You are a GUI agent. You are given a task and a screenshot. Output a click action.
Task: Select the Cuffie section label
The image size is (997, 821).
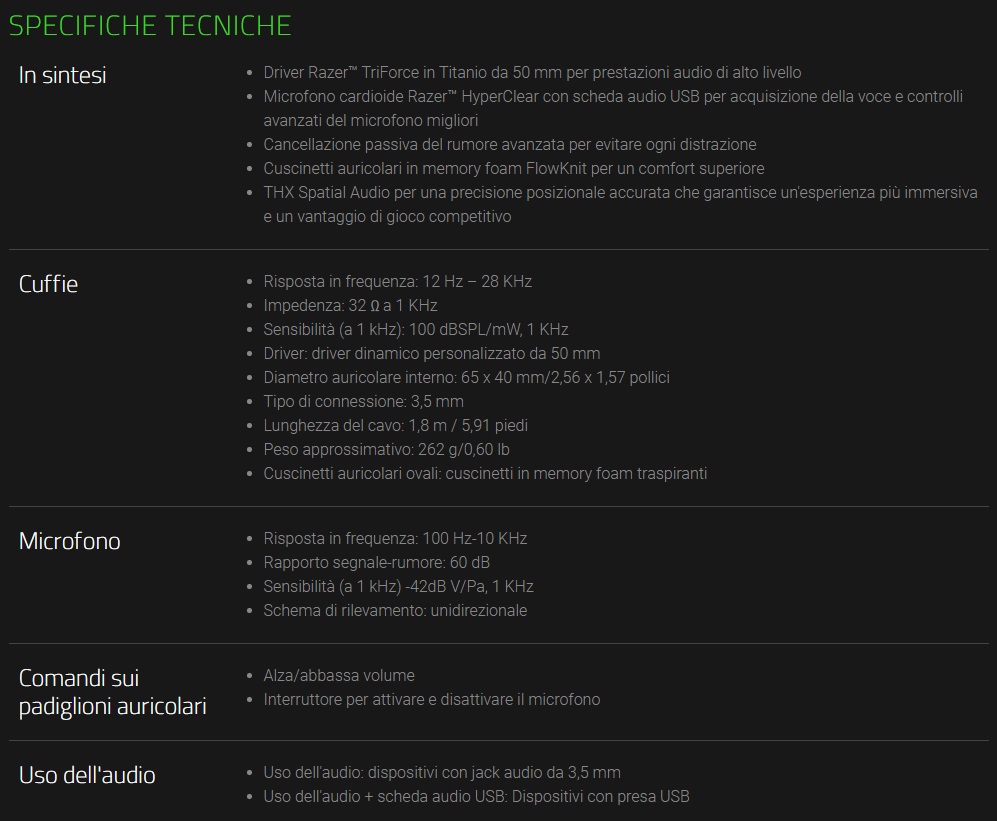(48, 284)
